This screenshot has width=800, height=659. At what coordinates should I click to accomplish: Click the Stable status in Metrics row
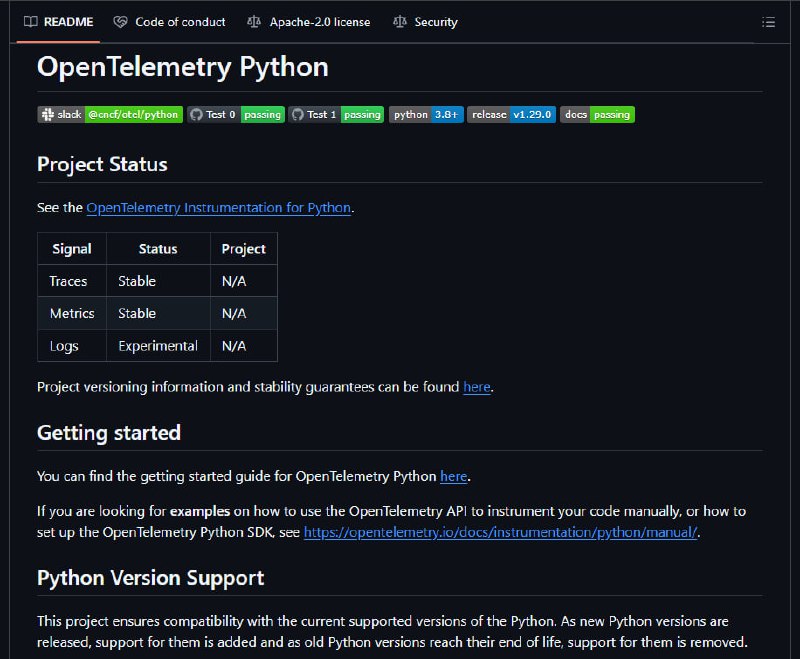click(x=158, y=313)
